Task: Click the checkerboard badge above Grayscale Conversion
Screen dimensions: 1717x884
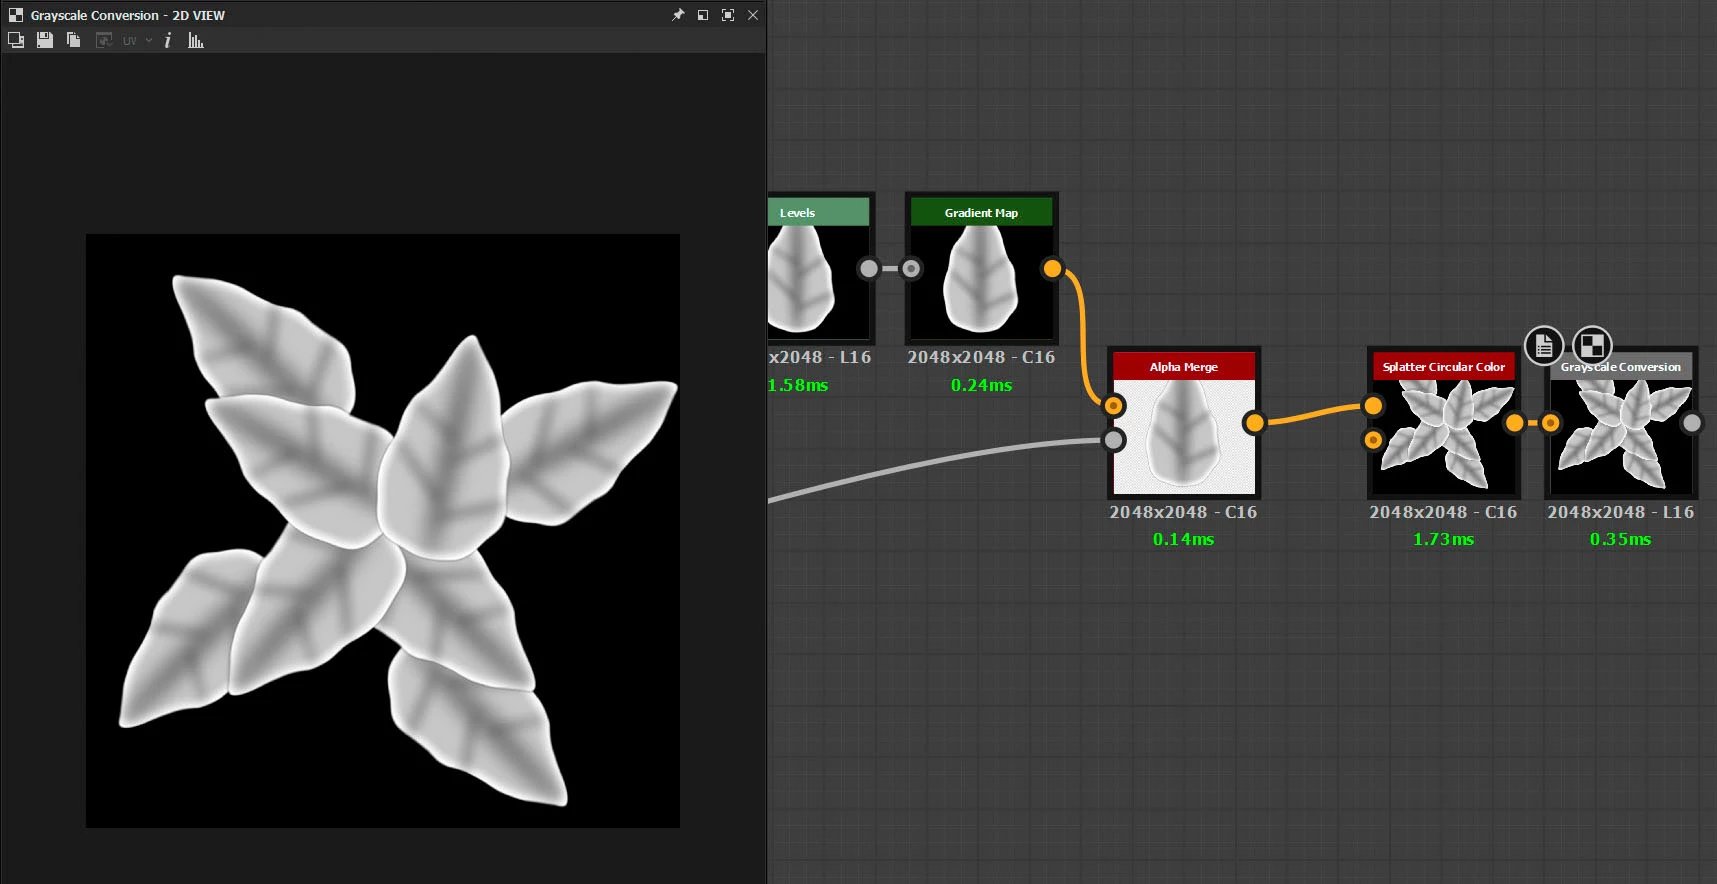Action: pyautogui.click(x=1592, y=346)
